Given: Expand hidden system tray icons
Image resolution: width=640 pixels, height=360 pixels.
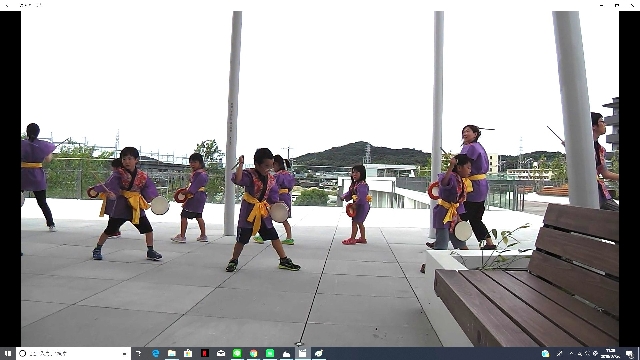Looking at the screenshot, I should [x=571, y=353].
